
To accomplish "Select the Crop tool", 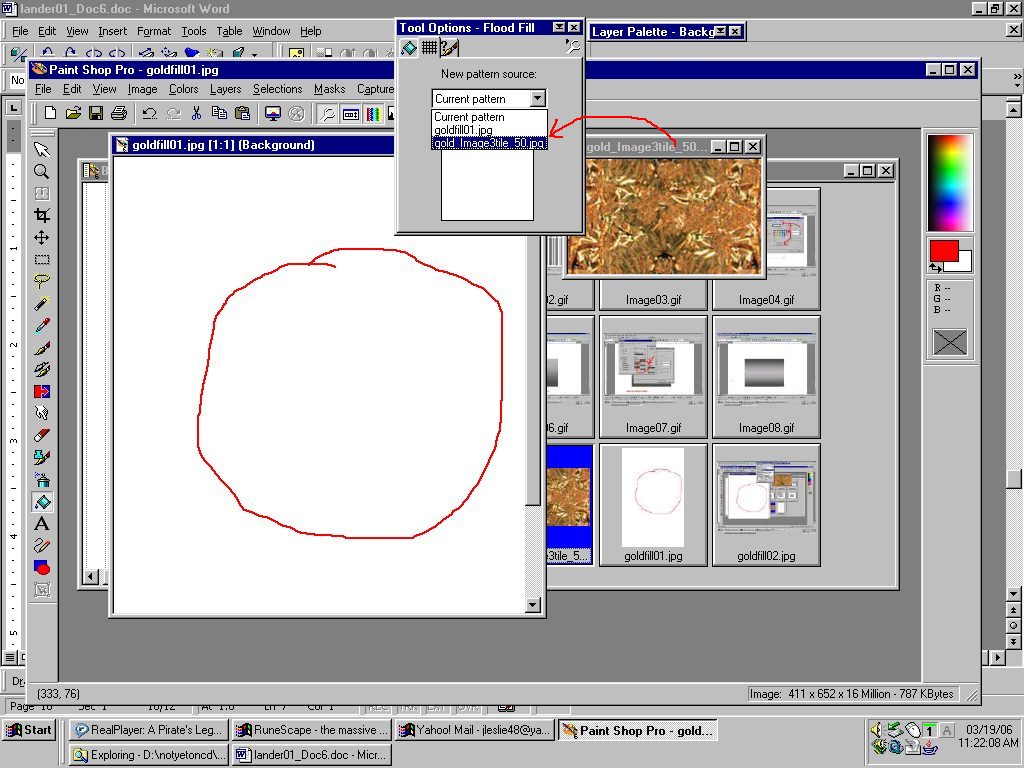I will click(x=42, y=216).
